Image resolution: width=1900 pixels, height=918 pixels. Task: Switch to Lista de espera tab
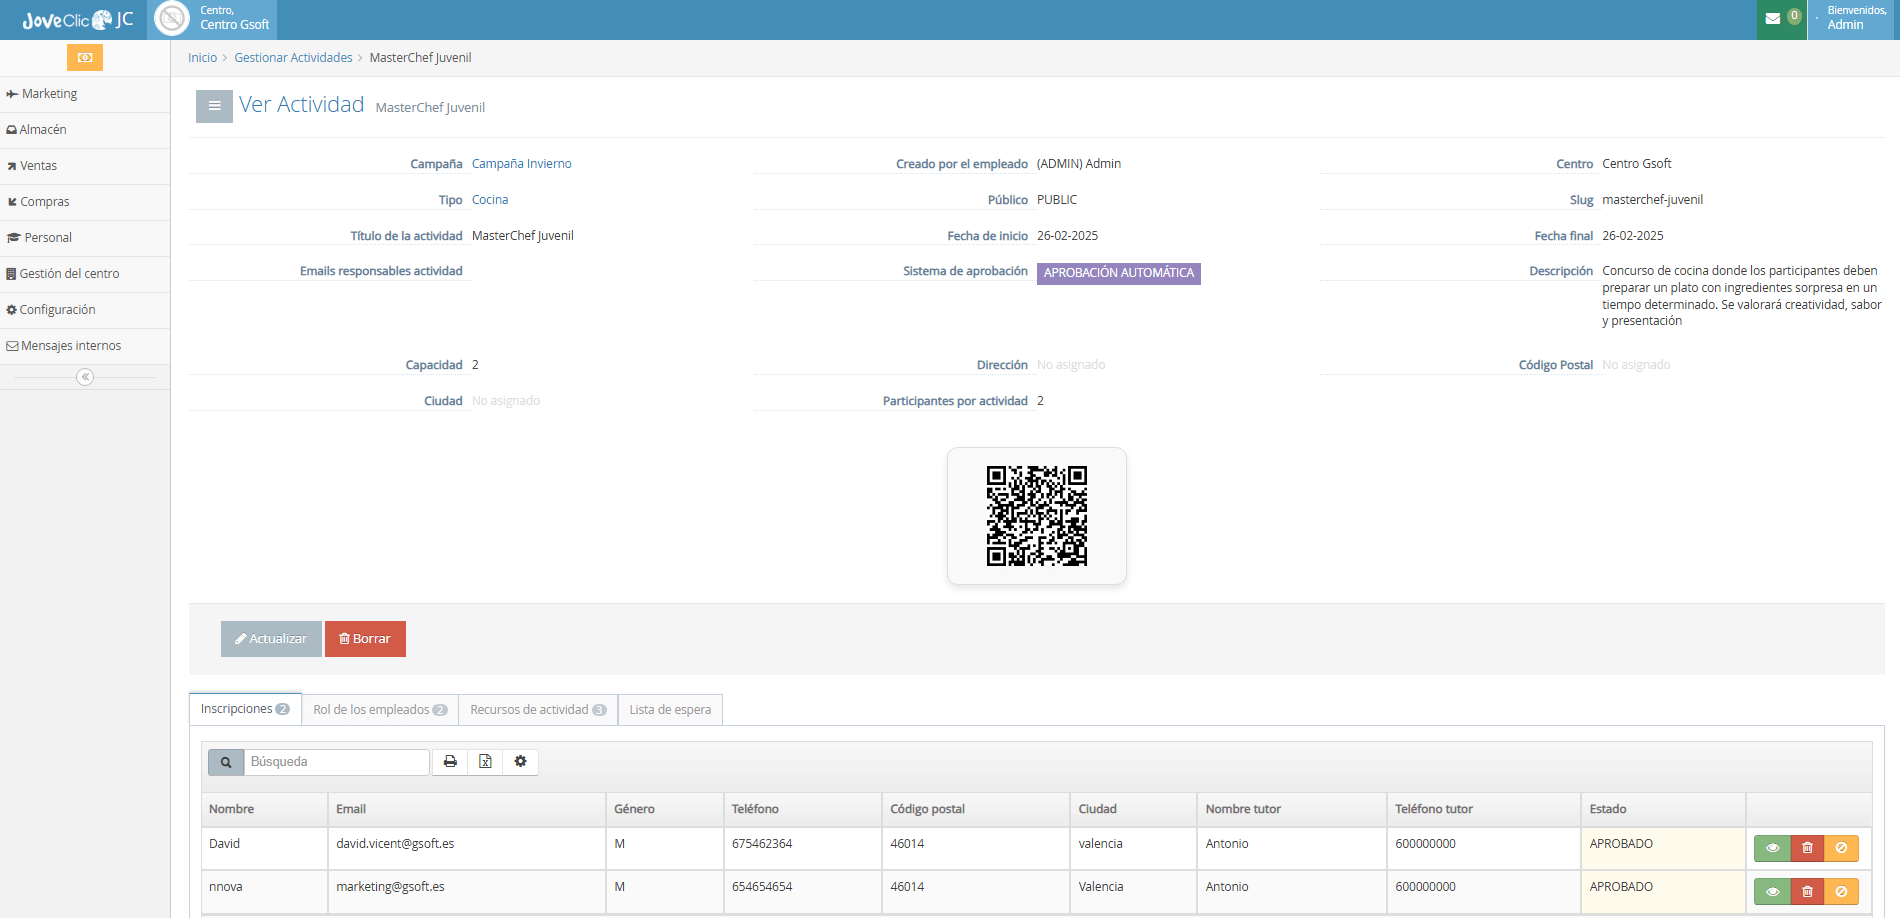click(670, 710)
